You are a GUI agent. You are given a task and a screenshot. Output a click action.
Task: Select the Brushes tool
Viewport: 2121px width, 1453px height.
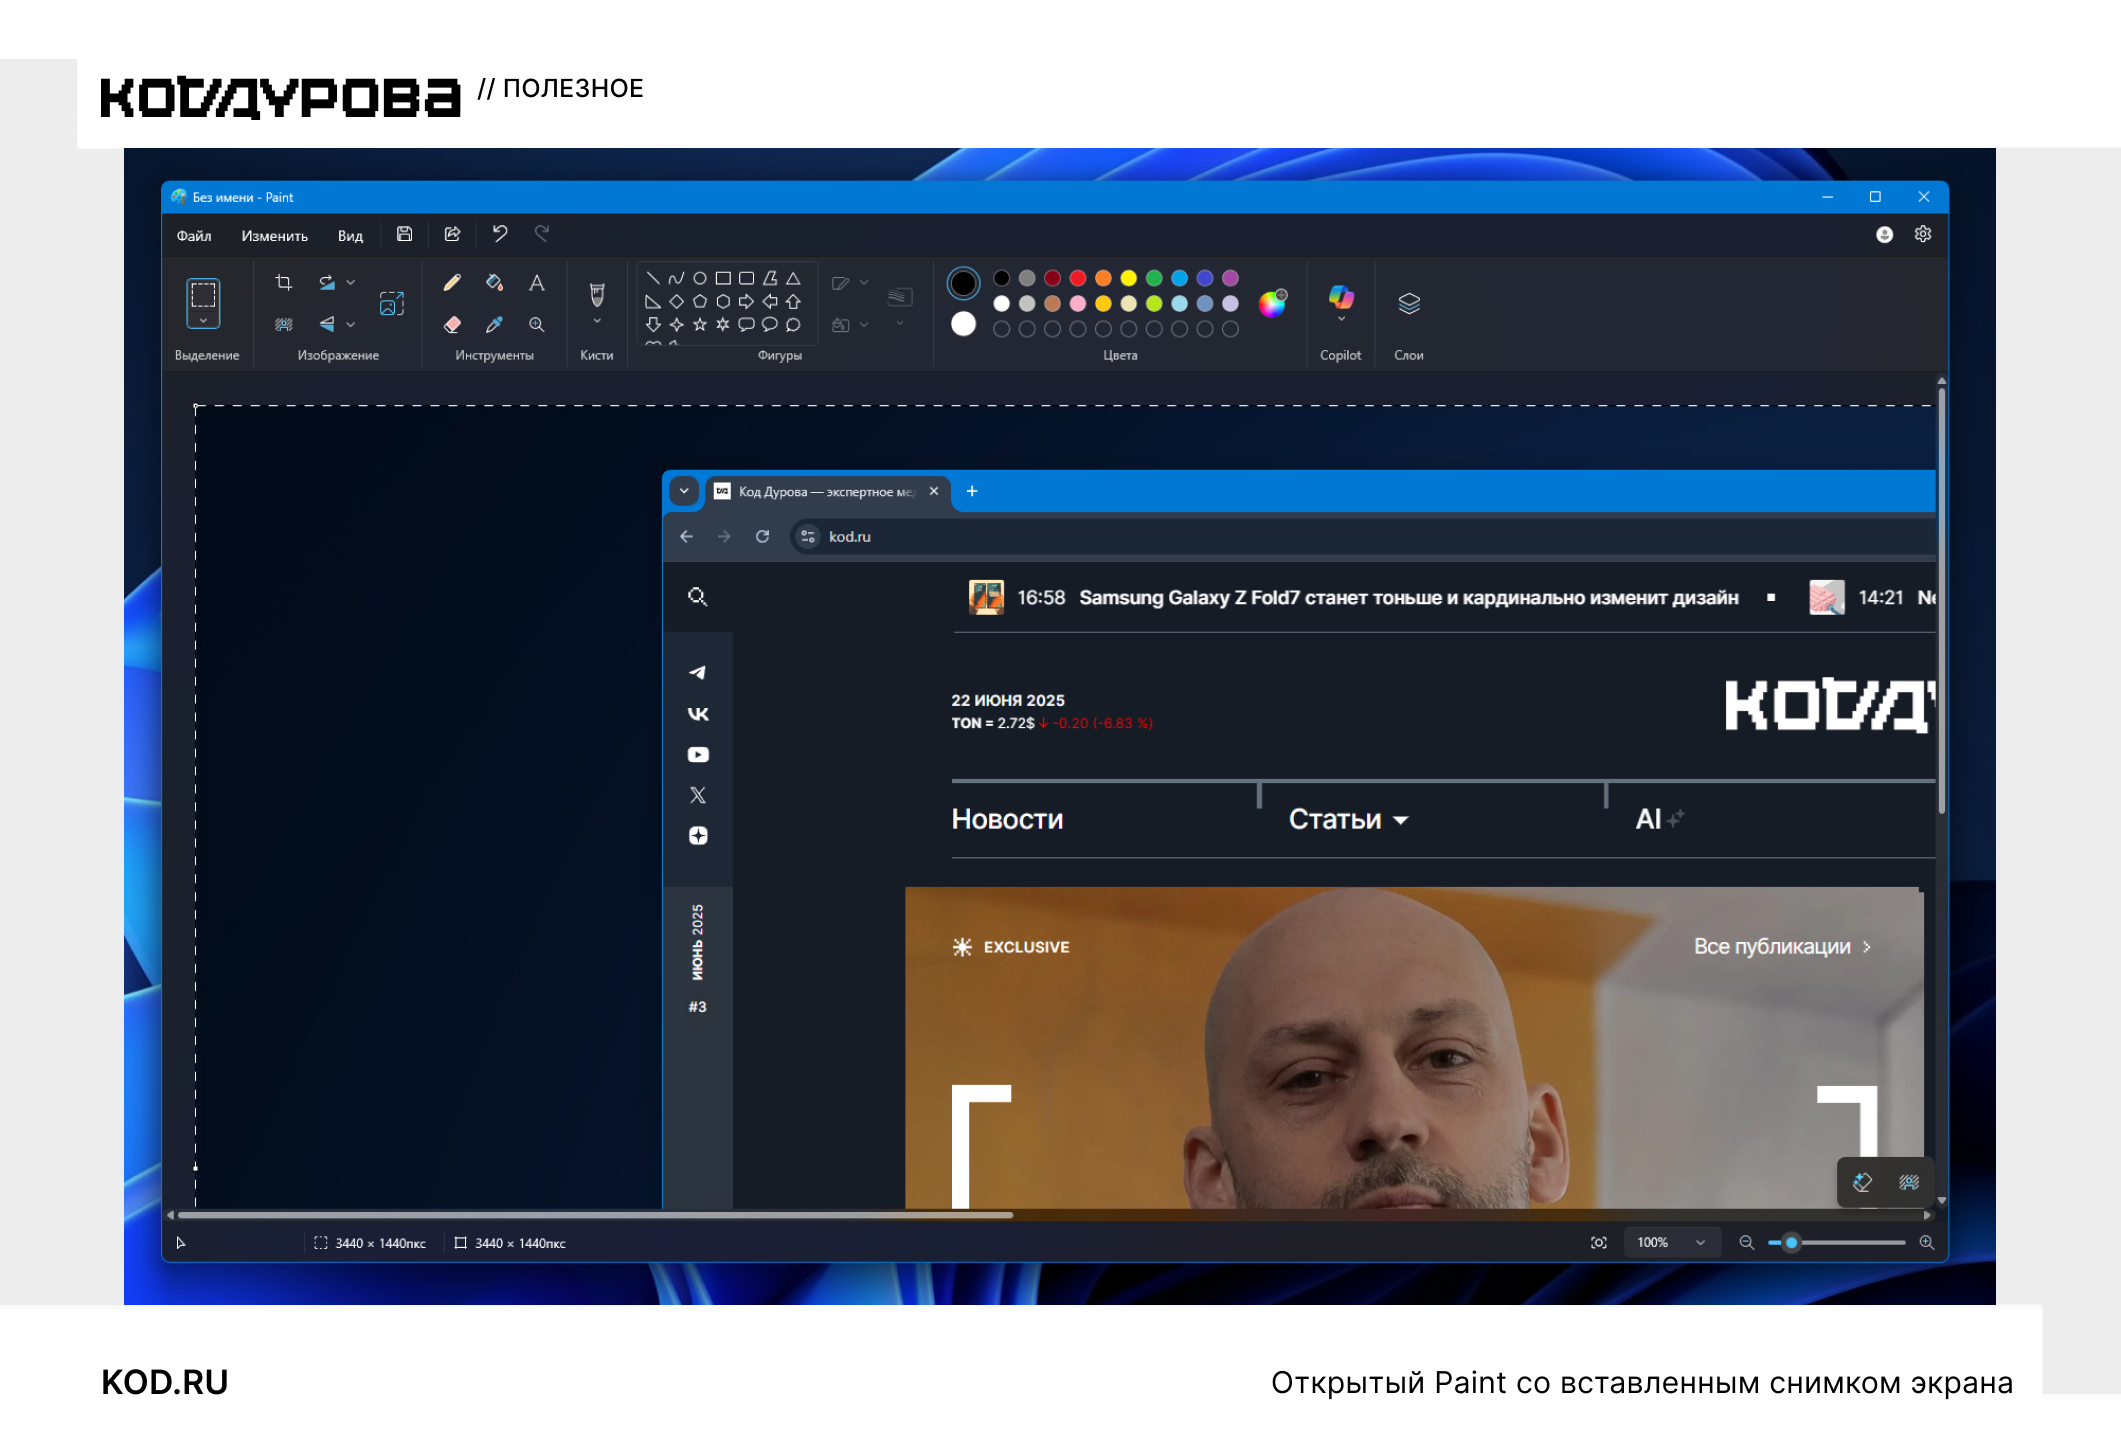pyautogui.click(x=597, y=294)
